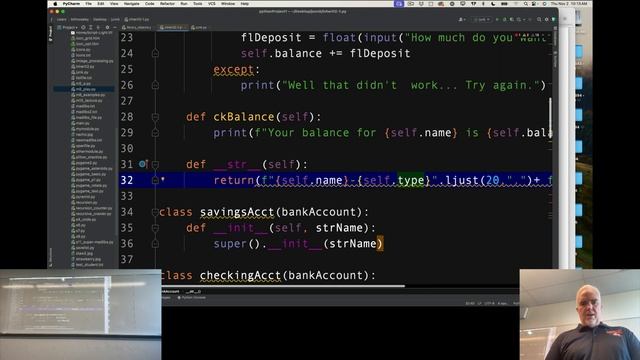The image size is (640, 360).
Task: Switch to the third editor file tab
Action: (199, 27)
